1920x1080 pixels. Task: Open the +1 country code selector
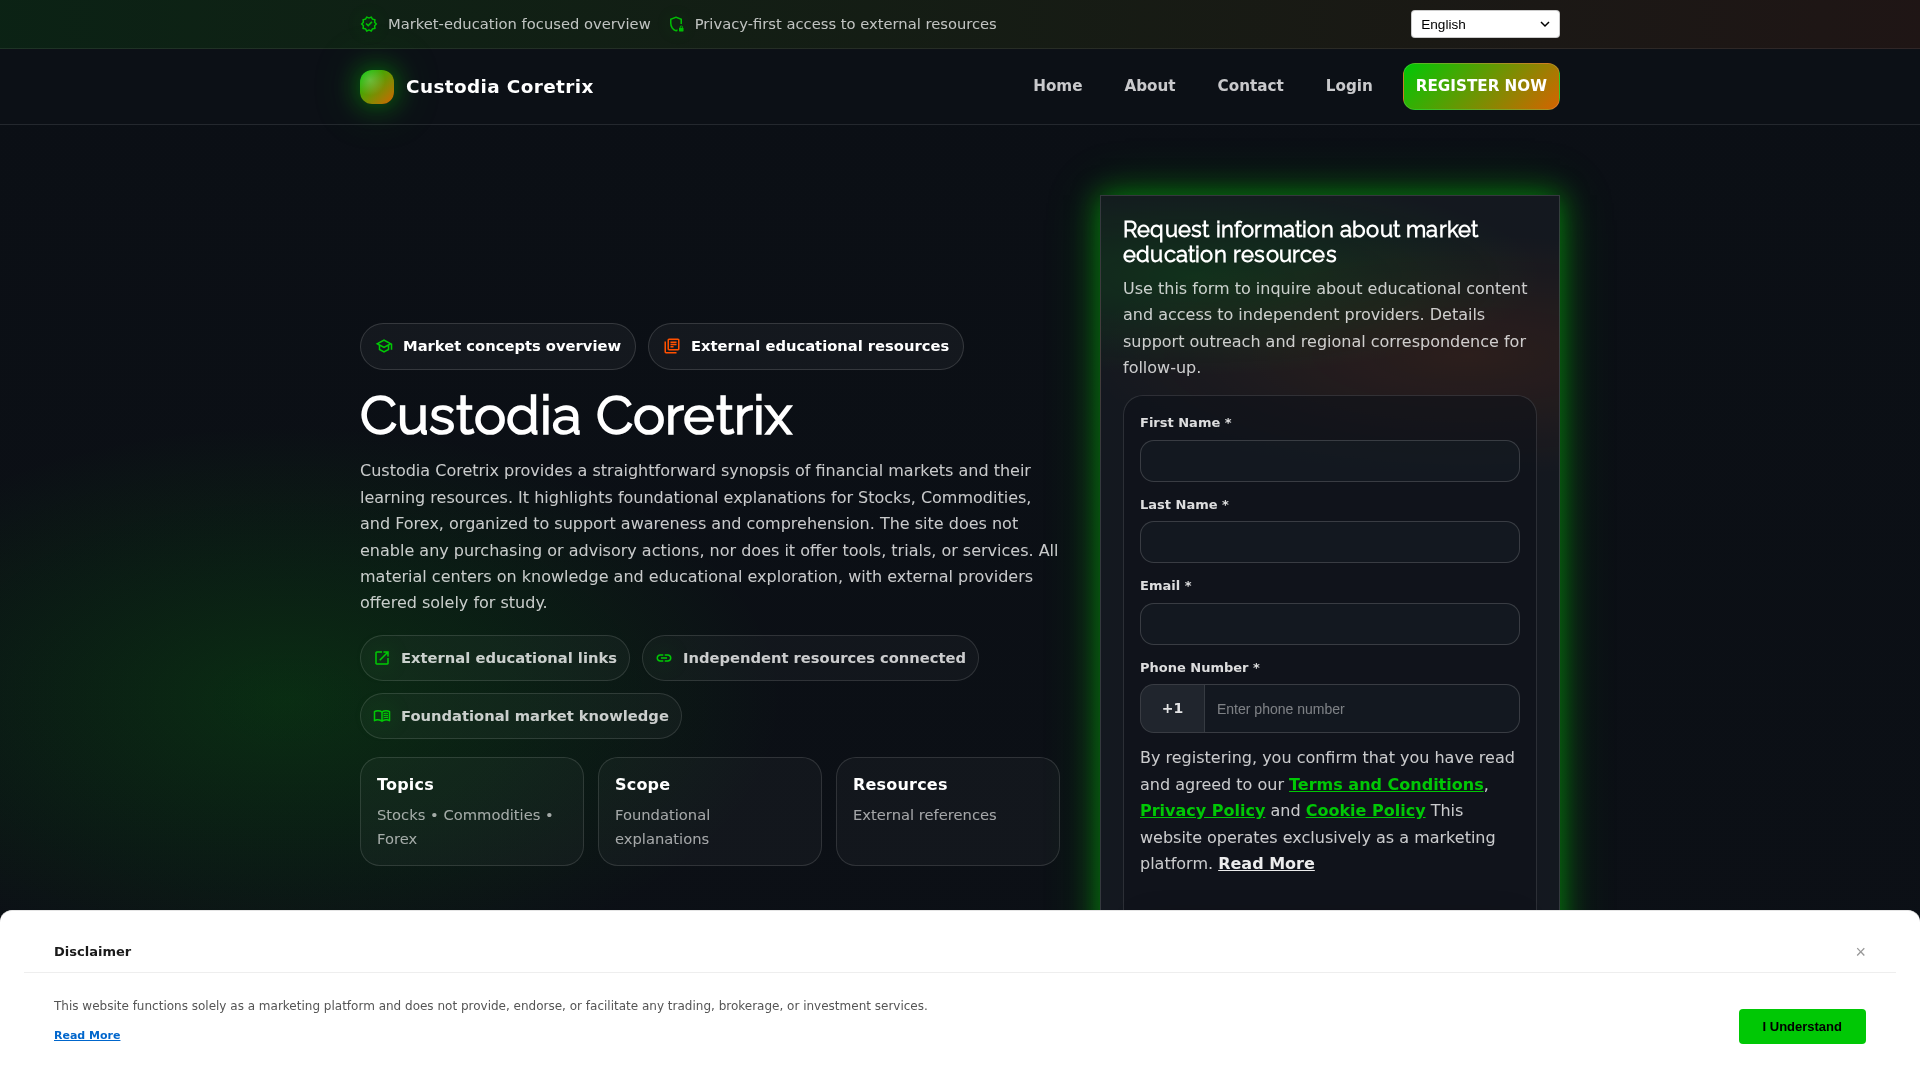coord(1173,709)
